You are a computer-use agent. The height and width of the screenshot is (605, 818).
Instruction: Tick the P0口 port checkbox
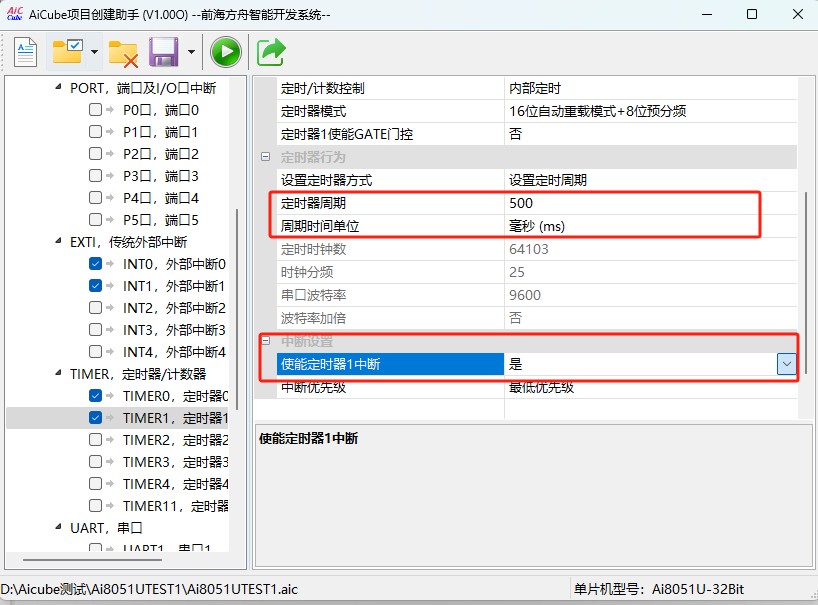point(95,110)
